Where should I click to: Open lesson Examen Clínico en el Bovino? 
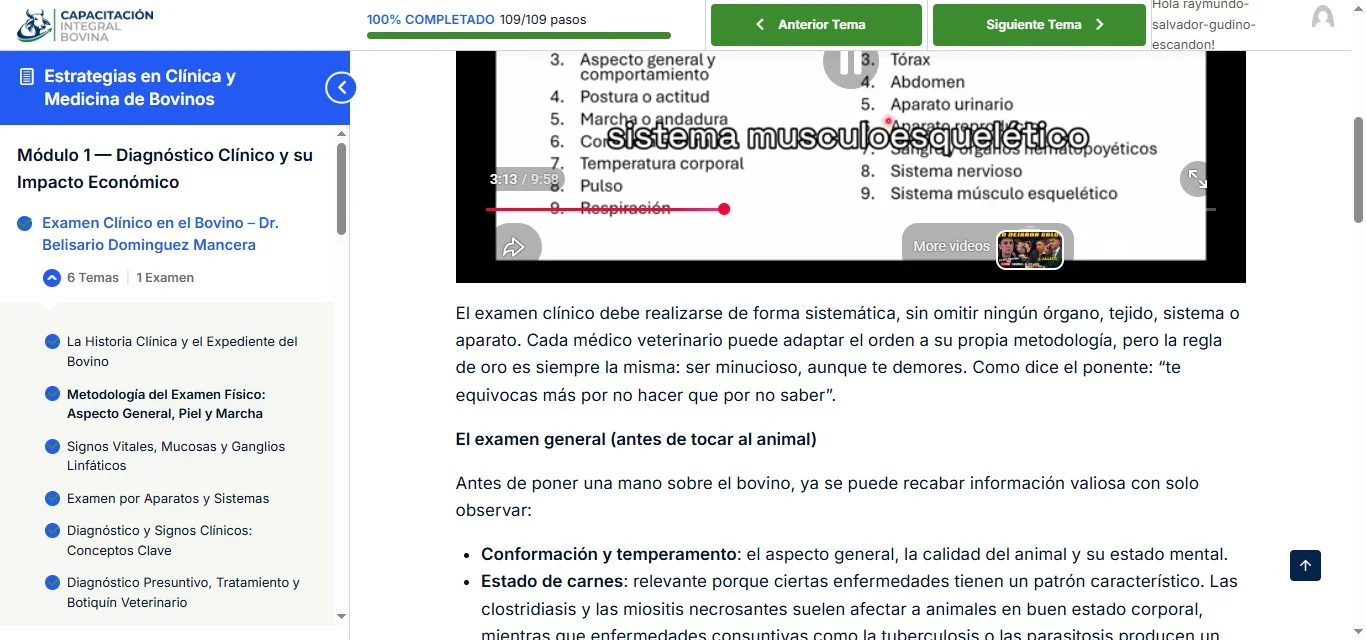(160, 233)
